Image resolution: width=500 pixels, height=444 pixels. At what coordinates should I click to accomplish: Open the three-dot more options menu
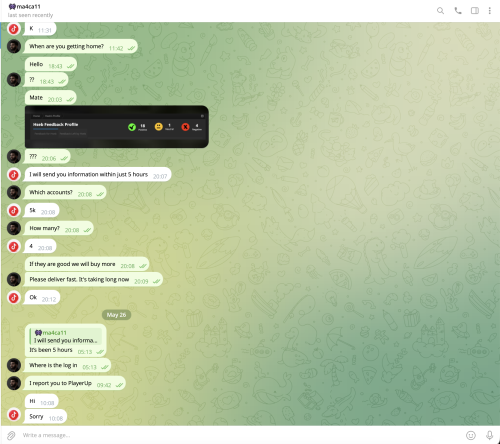point(489,11)
